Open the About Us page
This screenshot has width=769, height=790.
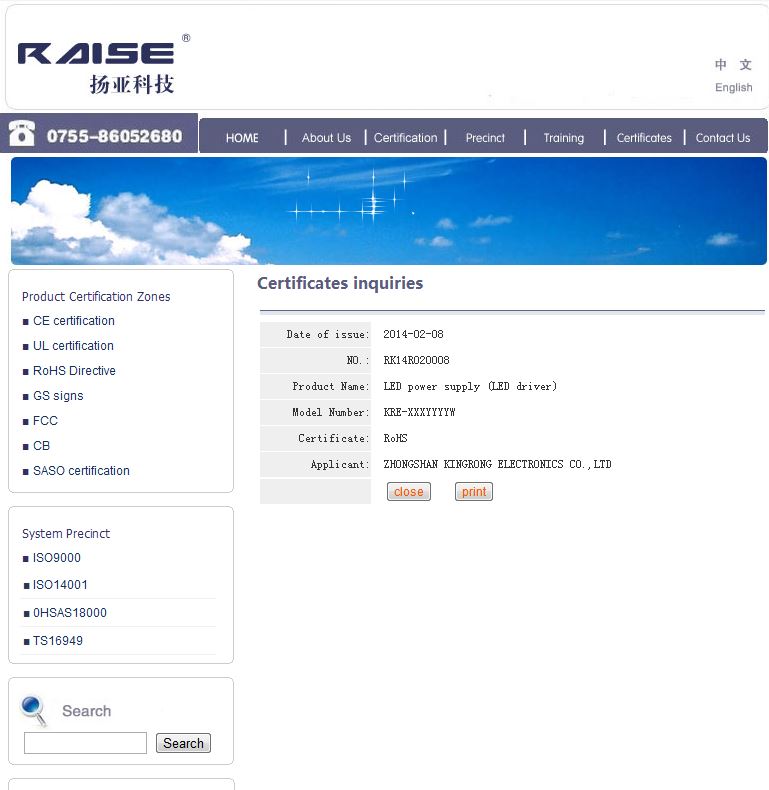click(326, 138)
